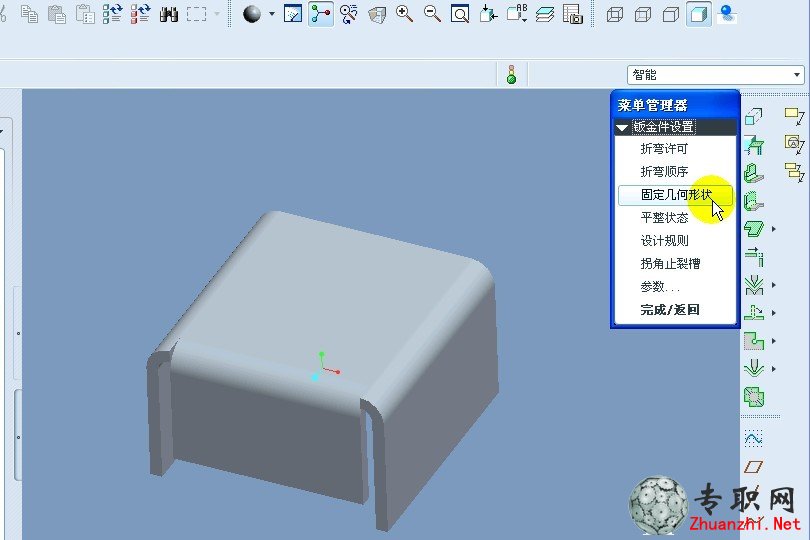Select 折弯顺序 menu entry

(664, 172)
